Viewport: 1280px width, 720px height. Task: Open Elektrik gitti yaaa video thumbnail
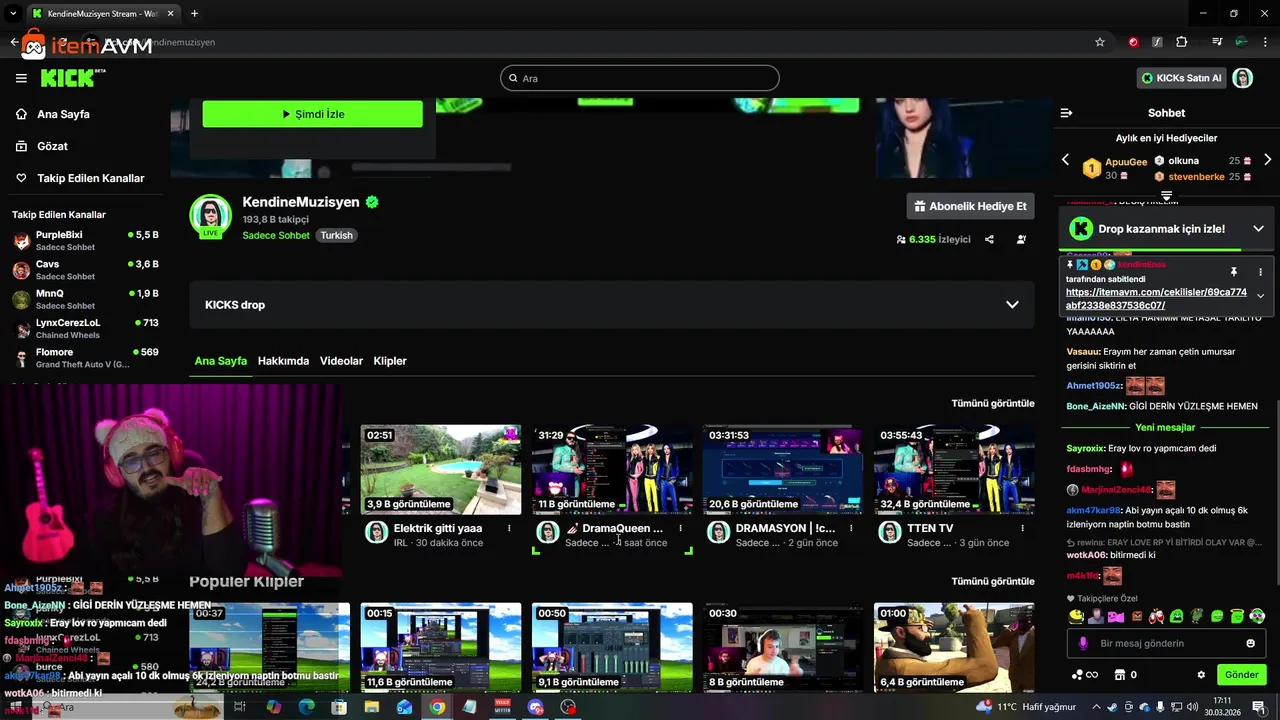click(x=441, y=470)
